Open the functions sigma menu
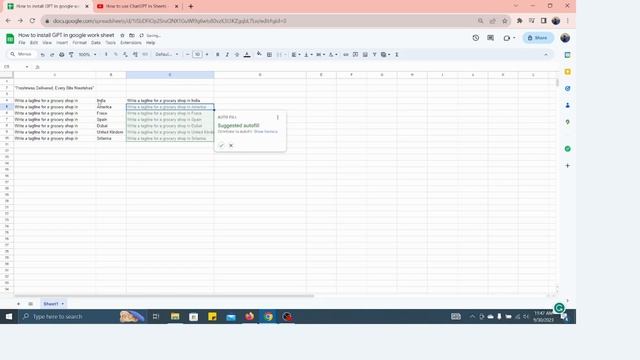The width and height of the screenshot is (640, 360). (396, 54)
